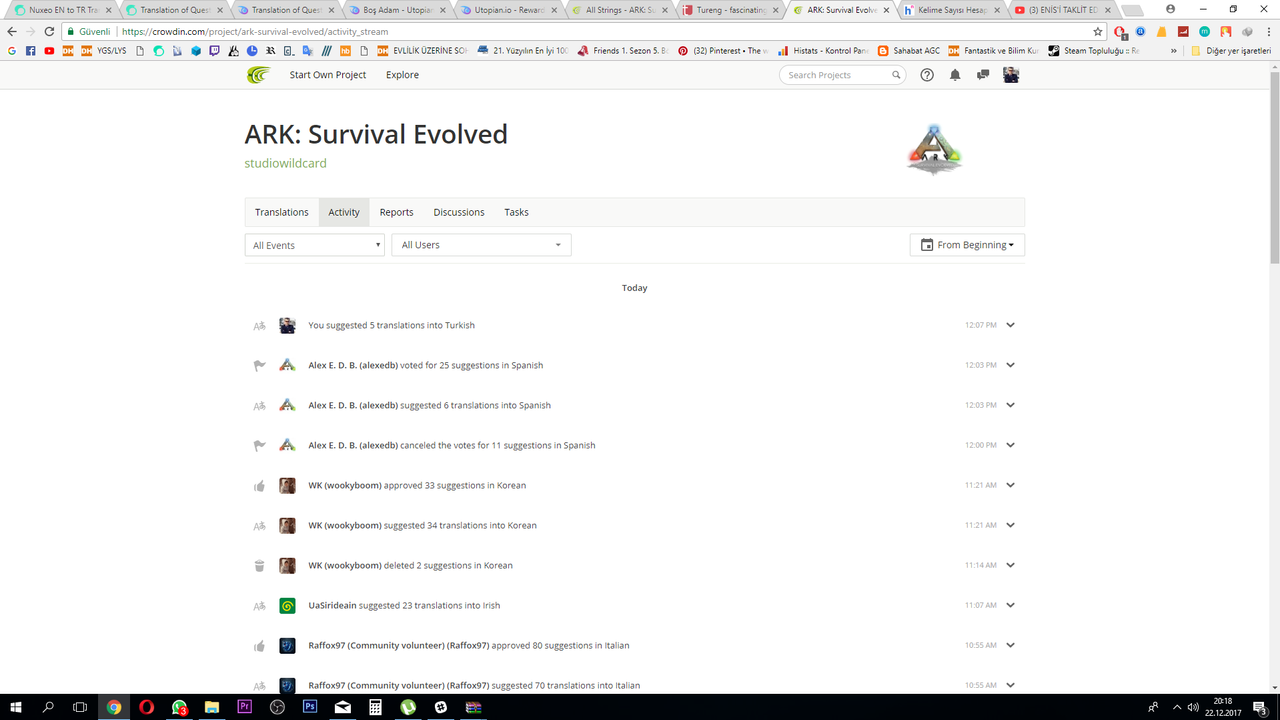Switch to the Reports tab
The width and height of the screenshot is (1280, 720).
coord(396,212)
